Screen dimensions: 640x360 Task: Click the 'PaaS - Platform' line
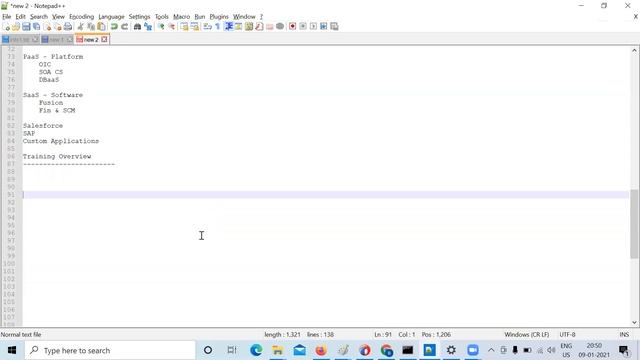(x=53, y=57)
